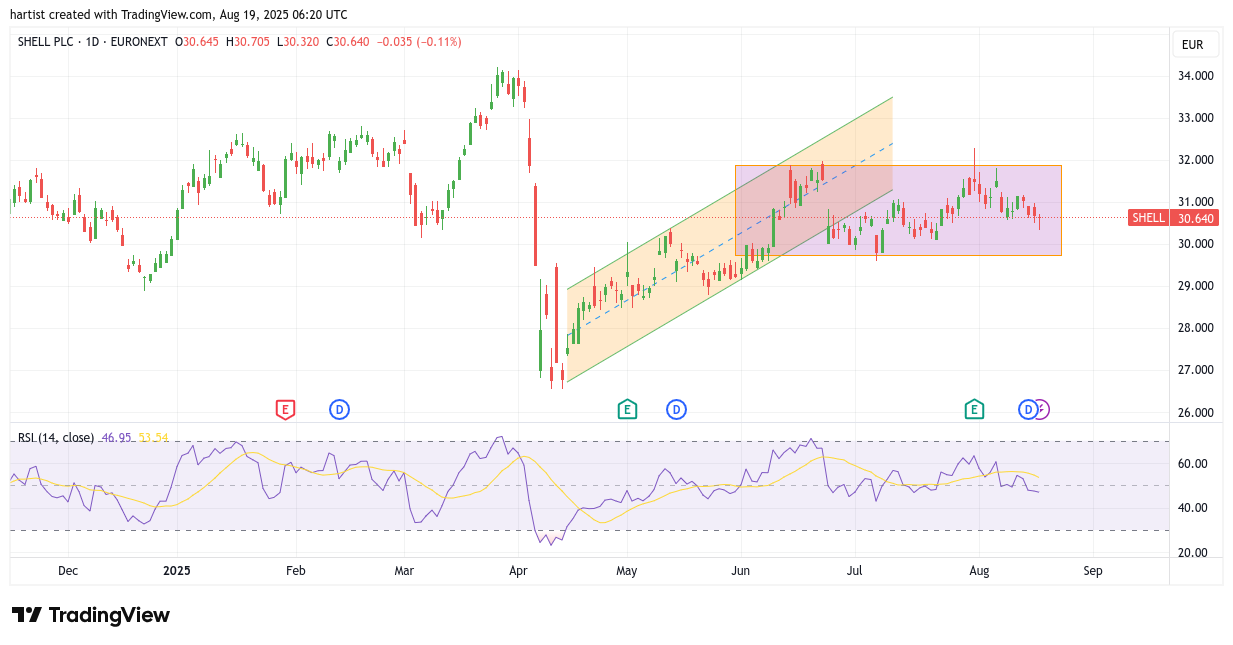1233x645 pixels.
Task: Click the Mar label on time axis
Action: pos(404,571)
